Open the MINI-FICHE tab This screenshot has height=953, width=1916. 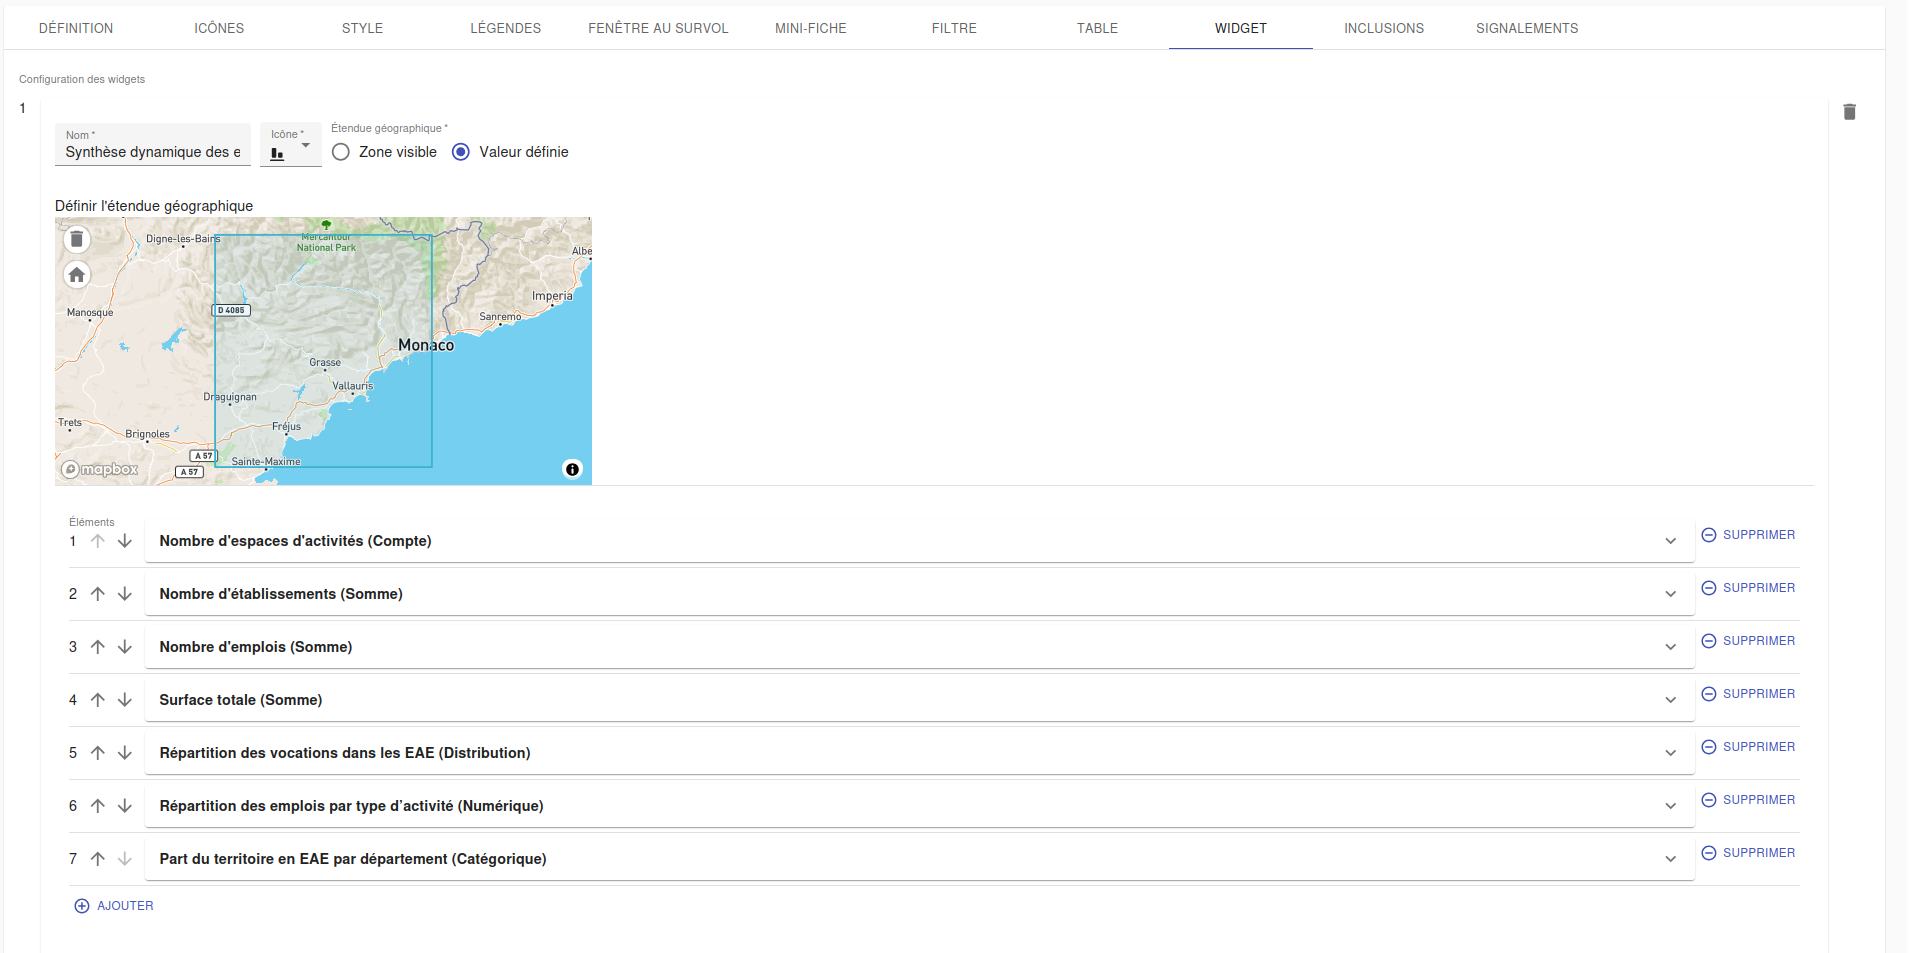811,28
